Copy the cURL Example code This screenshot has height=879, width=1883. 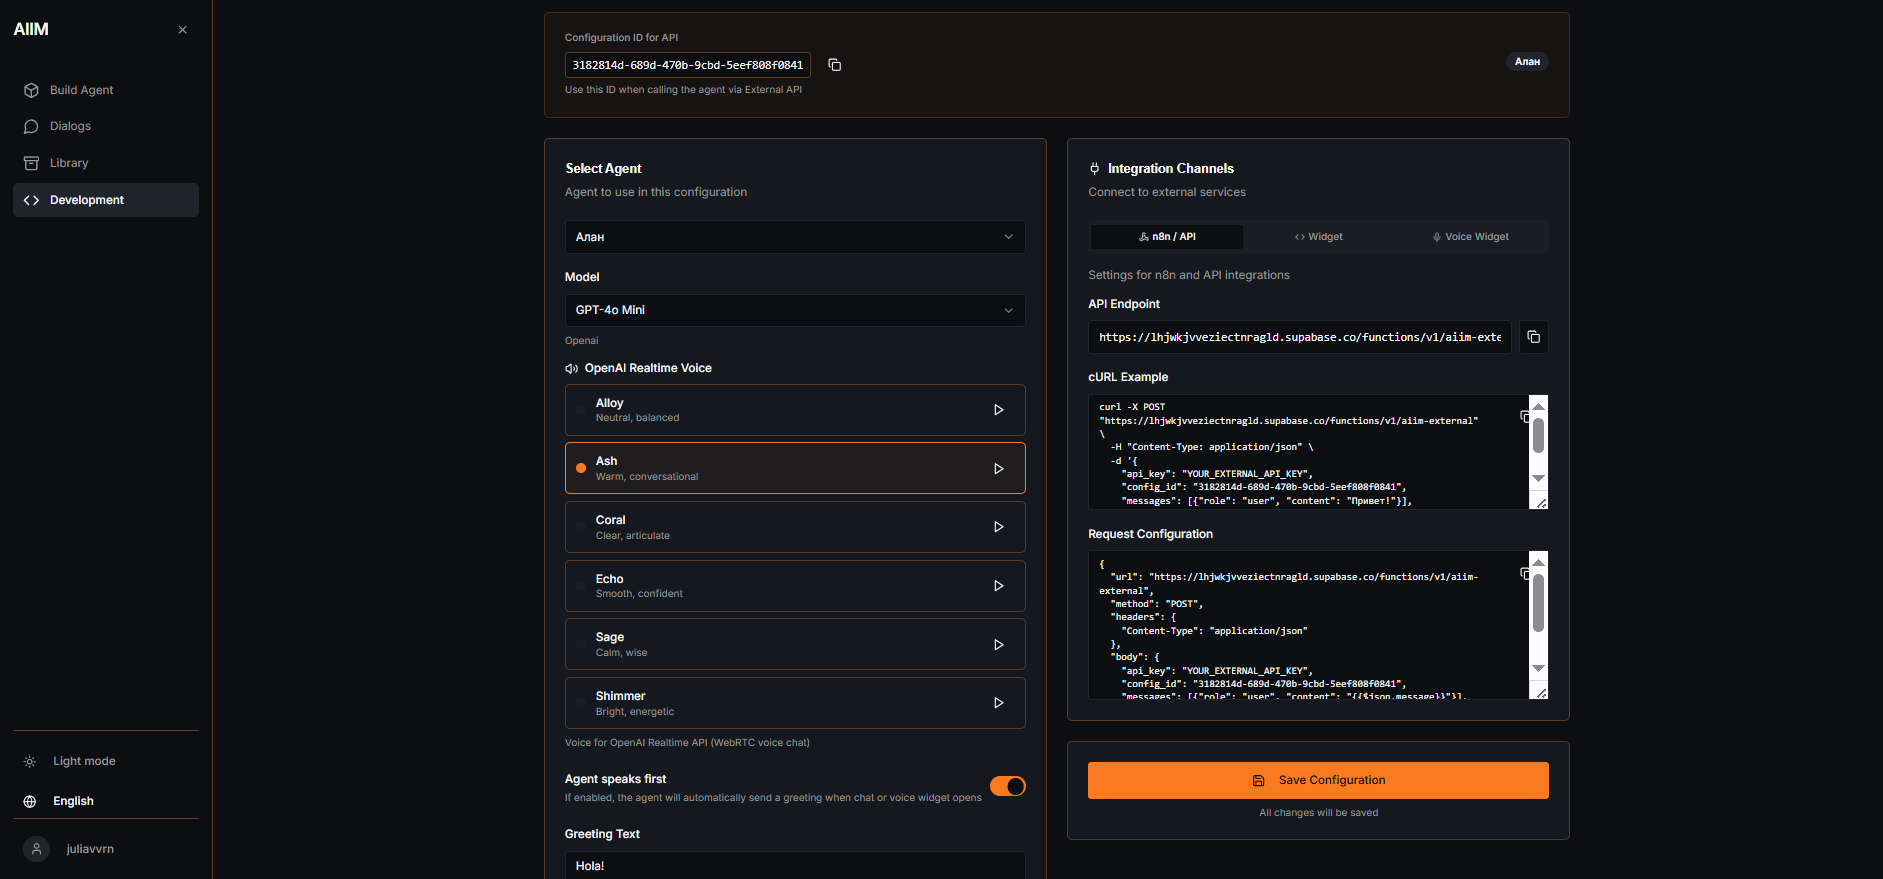pyautogui.click(x=1524, y=416)
